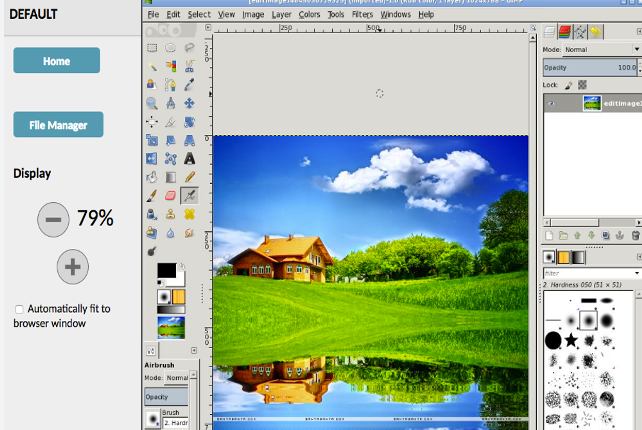Select the Pencil tool
Image resolution: width=642 pixels, height=430 pixels.
click(x=189, y=177)
